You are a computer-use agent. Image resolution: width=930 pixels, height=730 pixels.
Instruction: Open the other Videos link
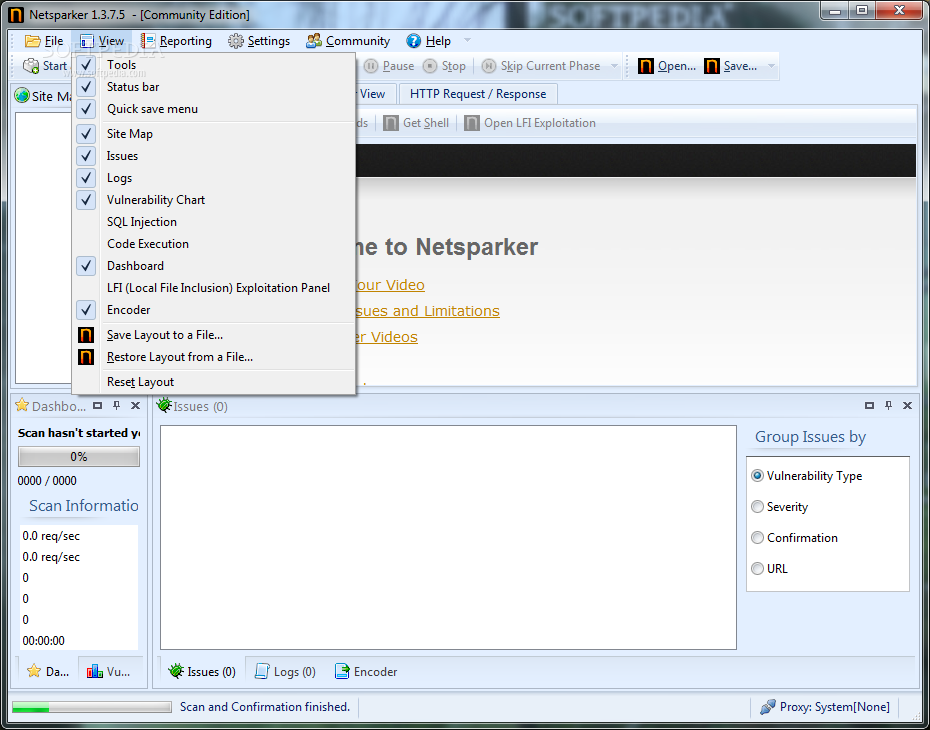tap(386, 337)
